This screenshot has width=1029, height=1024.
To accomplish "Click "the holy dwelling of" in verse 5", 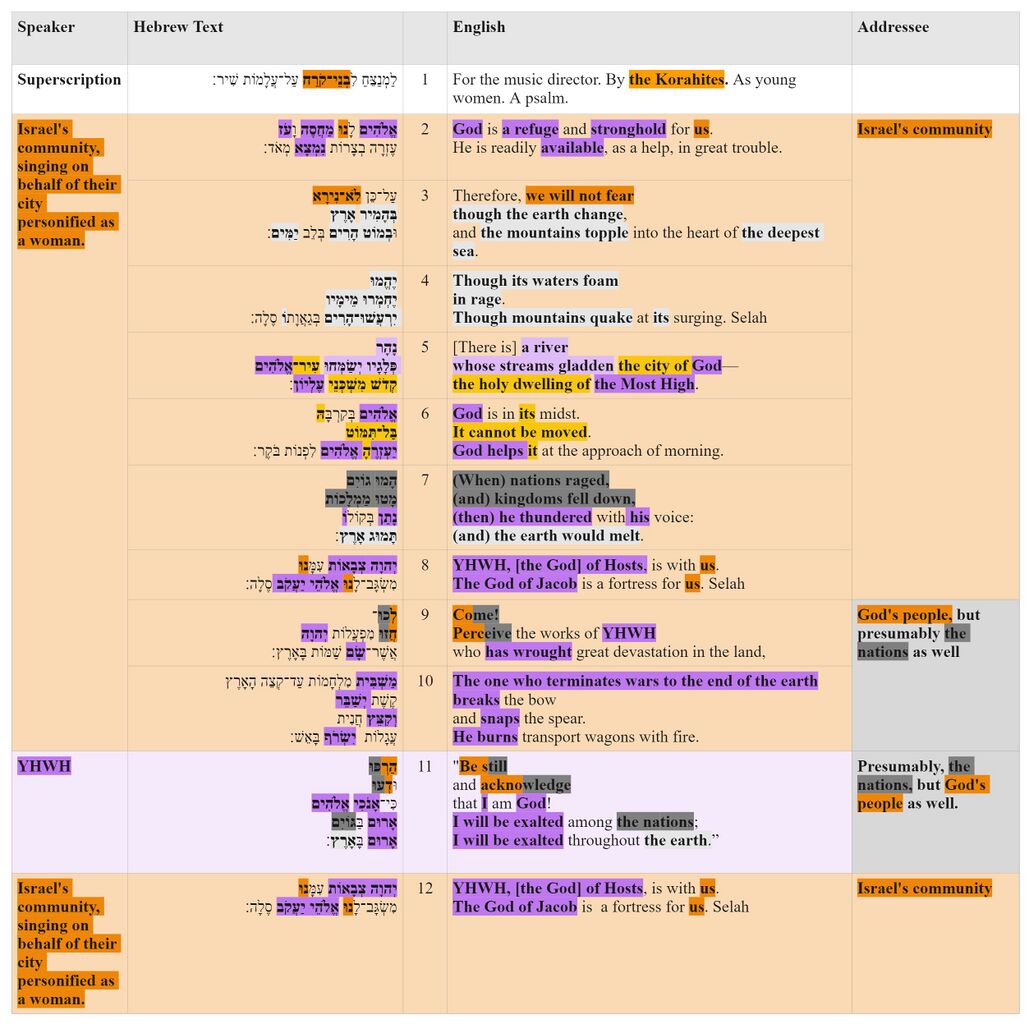I will click(521, 384).
